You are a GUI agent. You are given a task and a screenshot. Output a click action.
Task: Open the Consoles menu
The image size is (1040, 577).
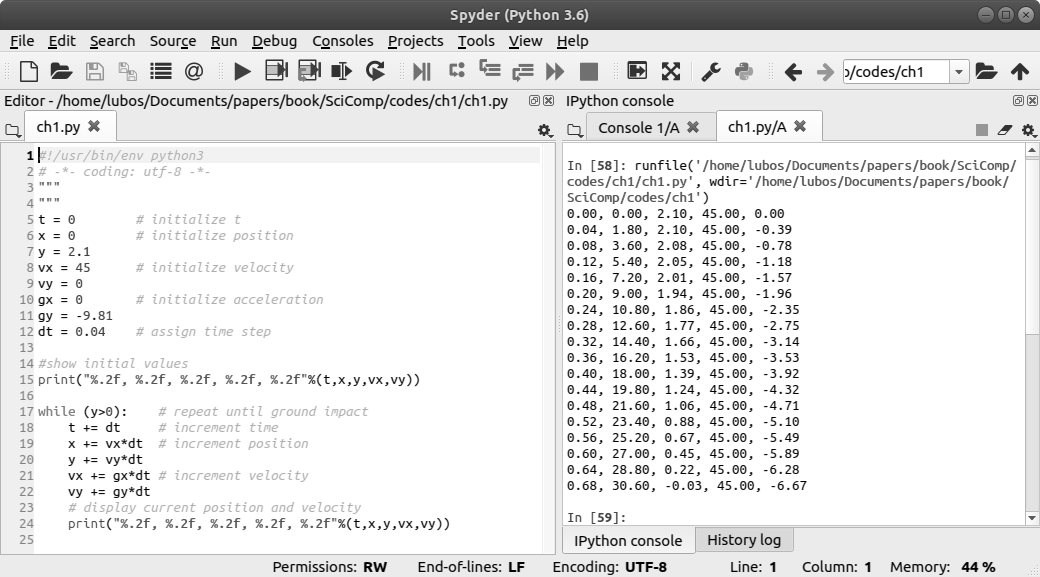[342, 41]
